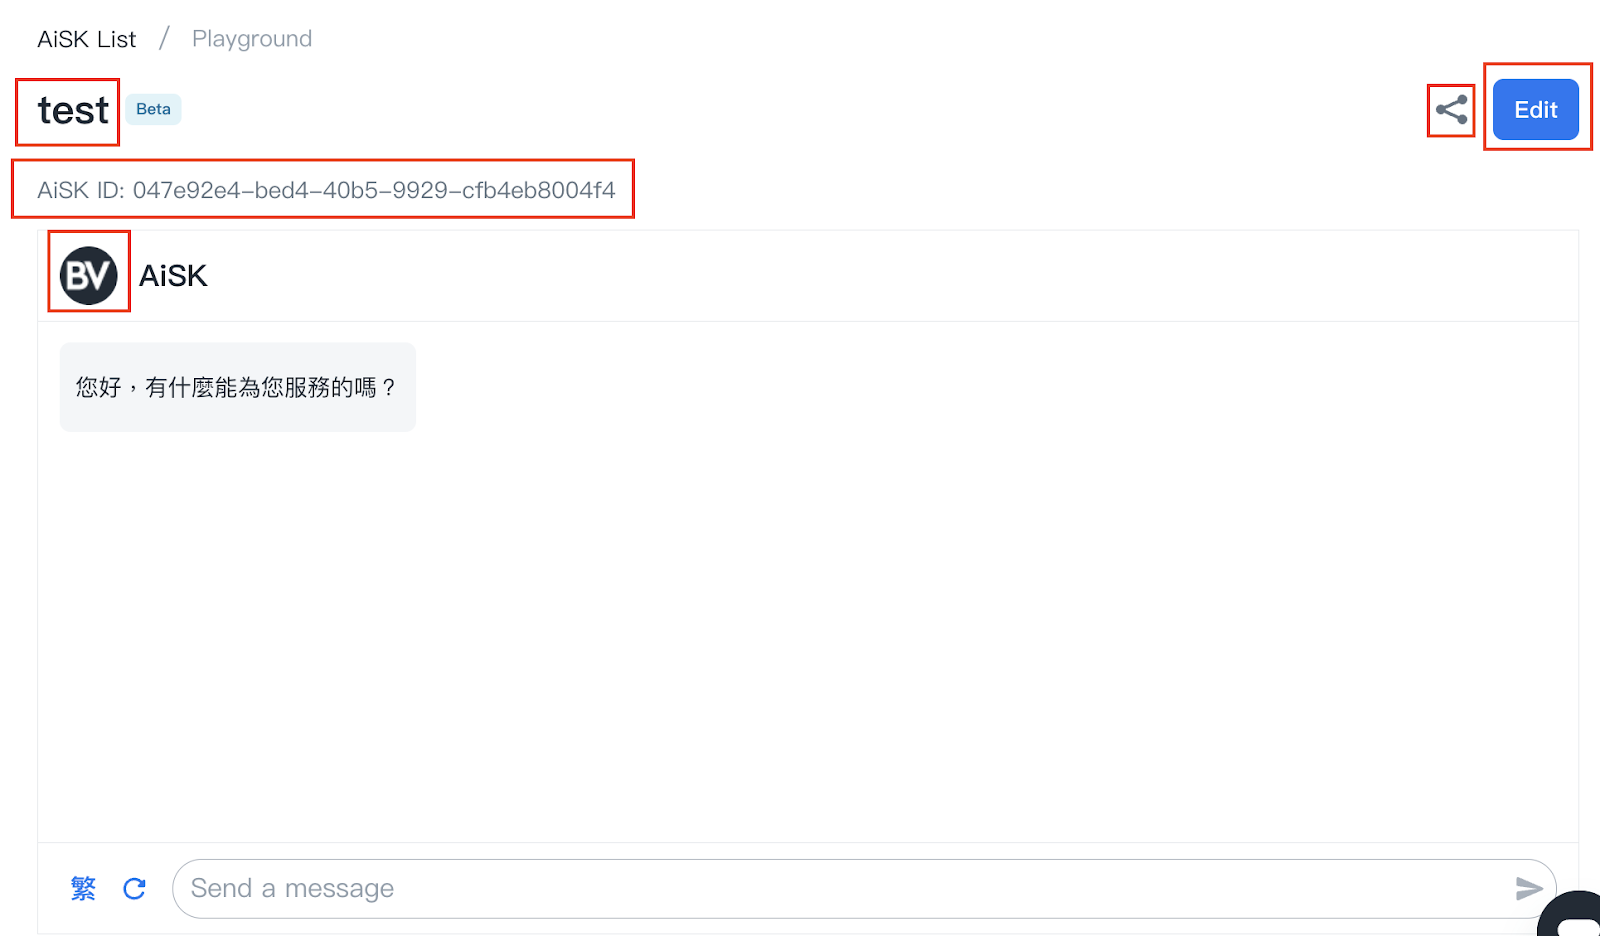1600x936 pixels.
Task: Click the blue Edit button
Action: coord(1536,109)
